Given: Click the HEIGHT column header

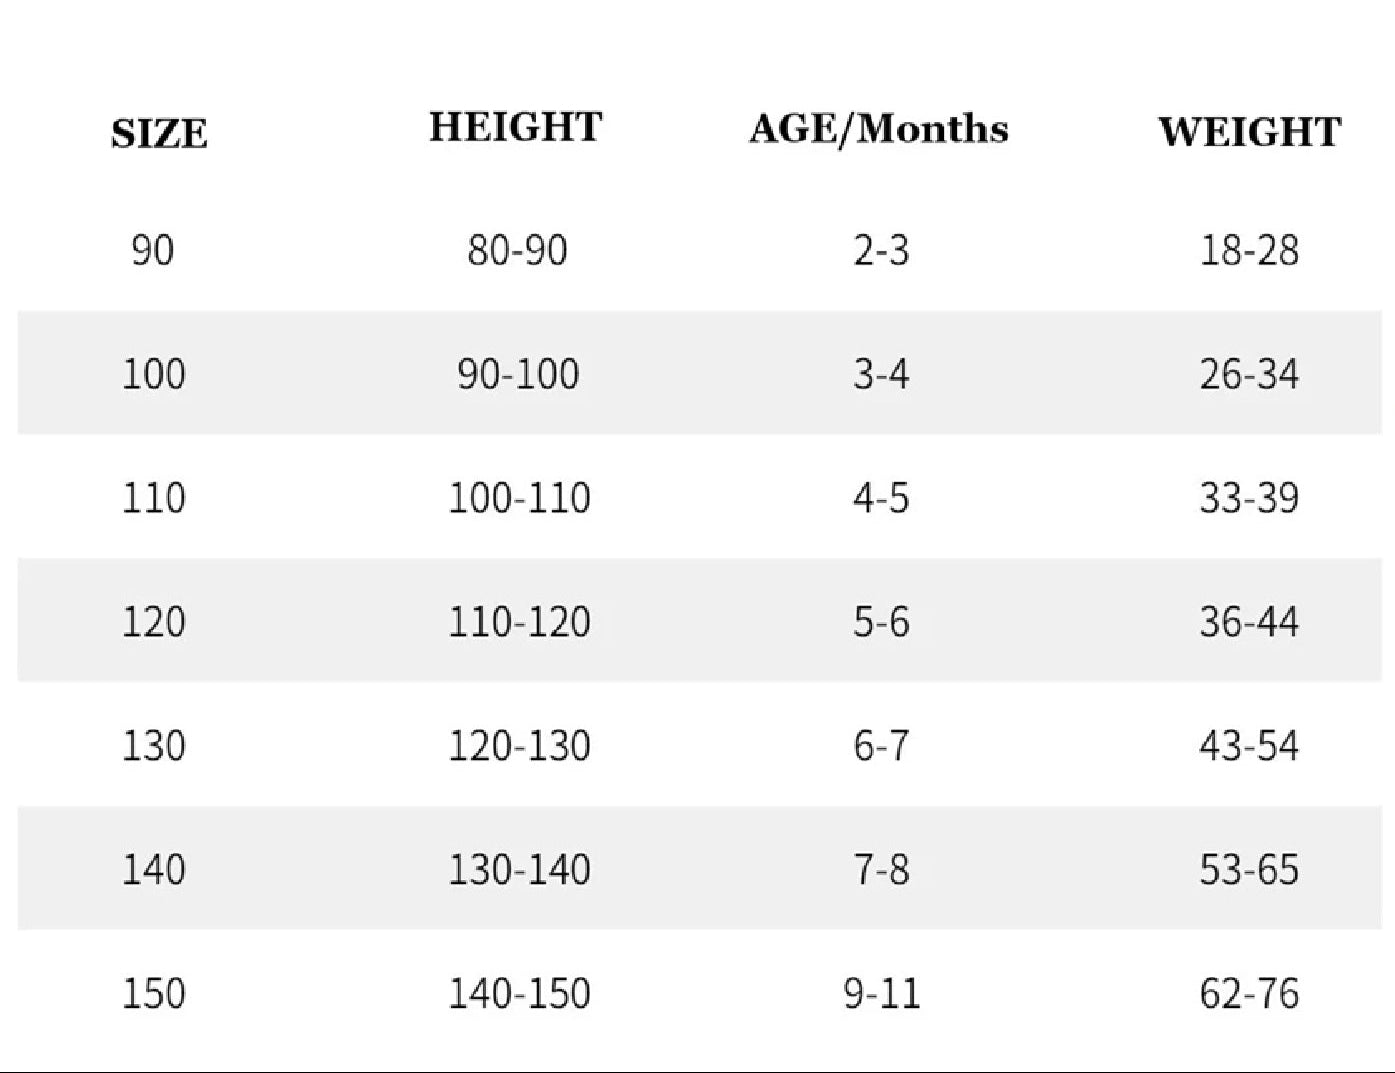Looking at the screenshot, I should [x=515, y=128].
